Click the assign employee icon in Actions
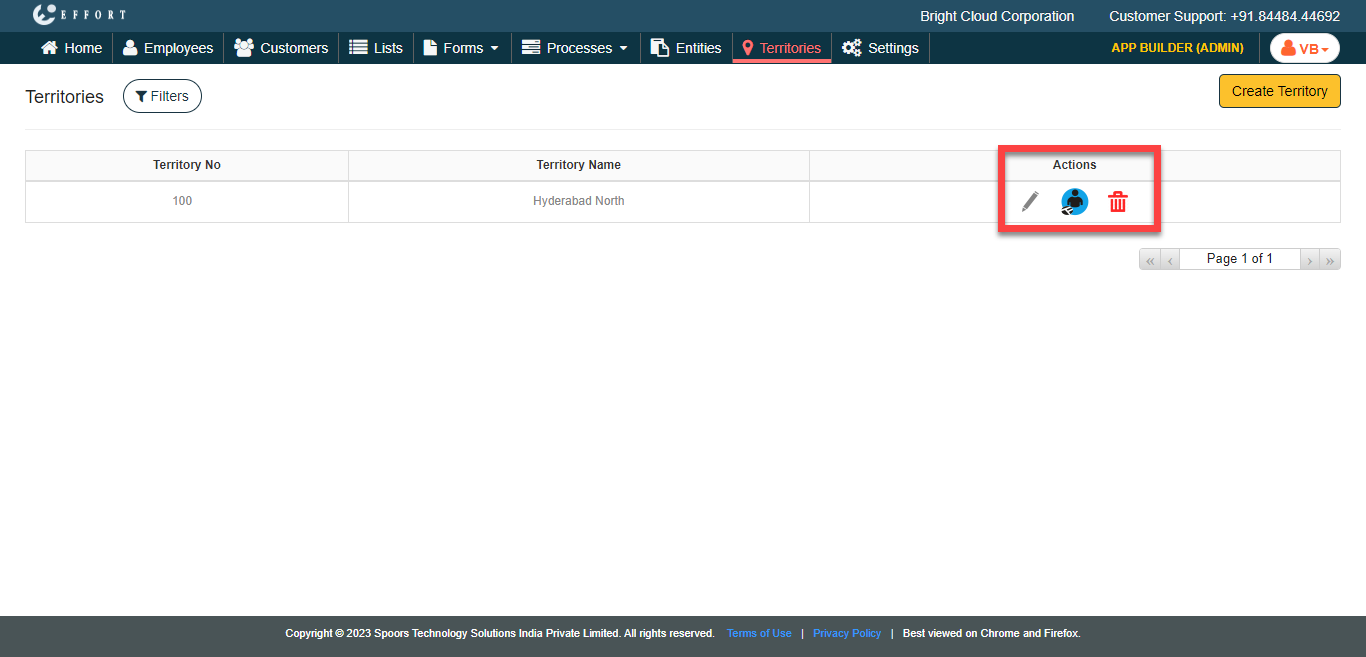The height and width of the screenshot is (657, 1366). click(x=1074, y=202)
